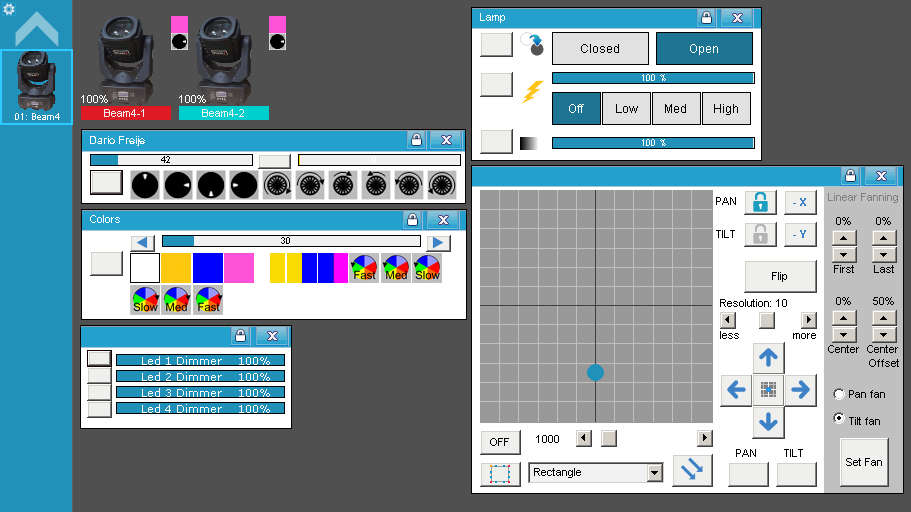This screenshot has height=512, width=911.
Task: Adjust the gobo slider showing 42
Action: (171, 160)
